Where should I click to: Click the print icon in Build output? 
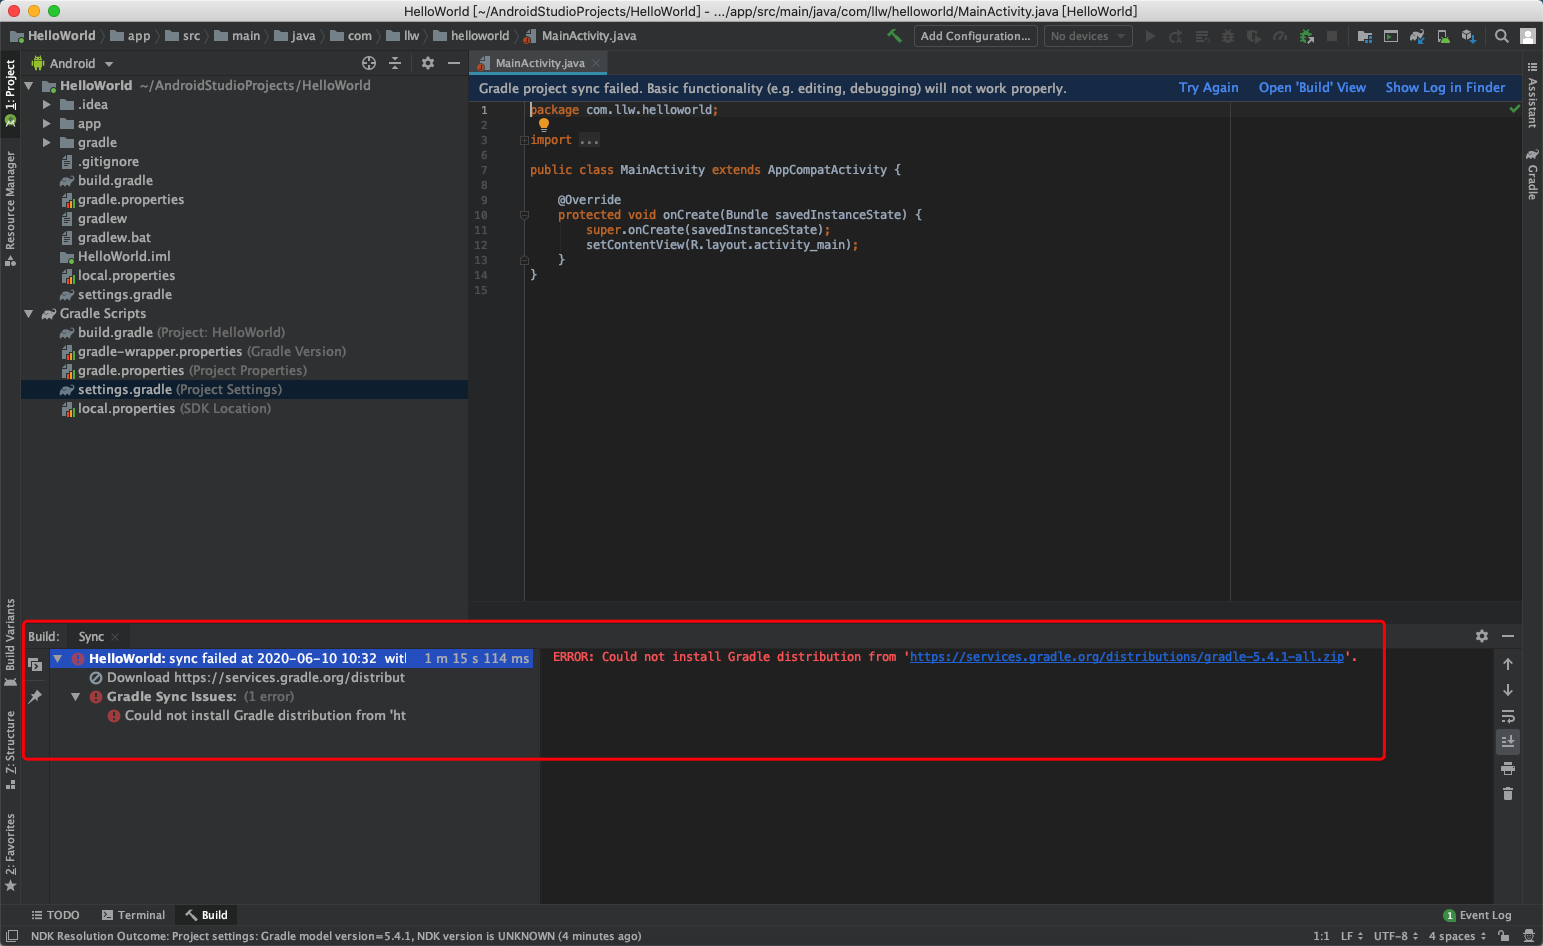point(1508,768)
